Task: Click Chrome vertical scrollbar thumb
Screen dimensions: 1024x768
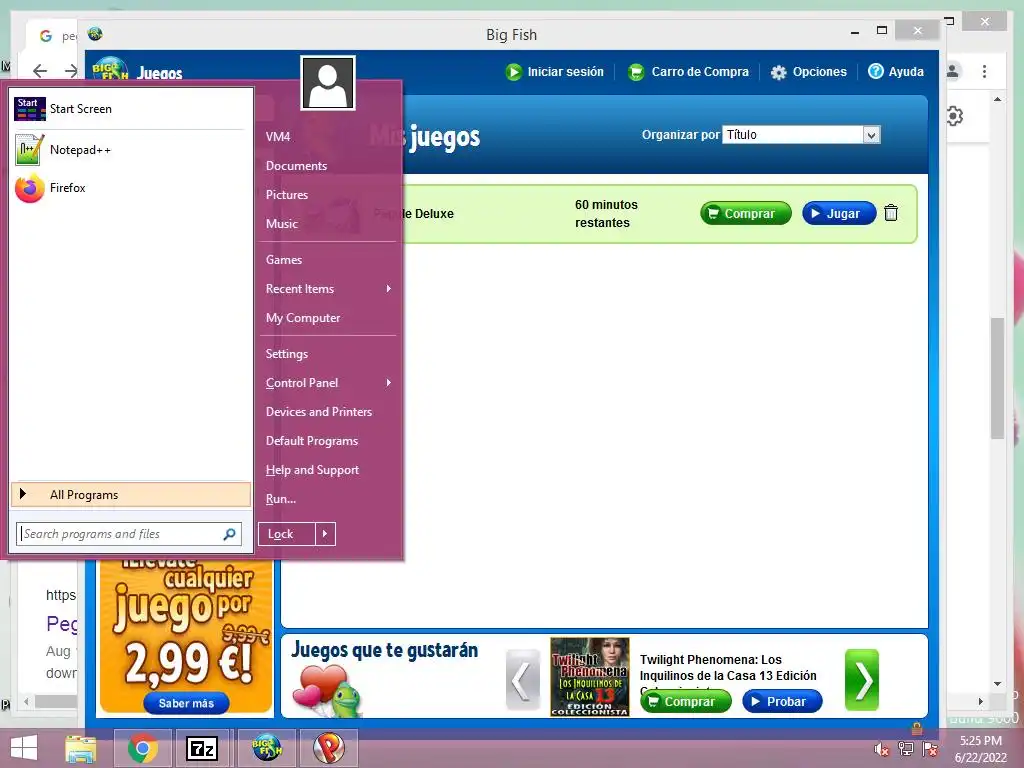Action: [997, 379]
